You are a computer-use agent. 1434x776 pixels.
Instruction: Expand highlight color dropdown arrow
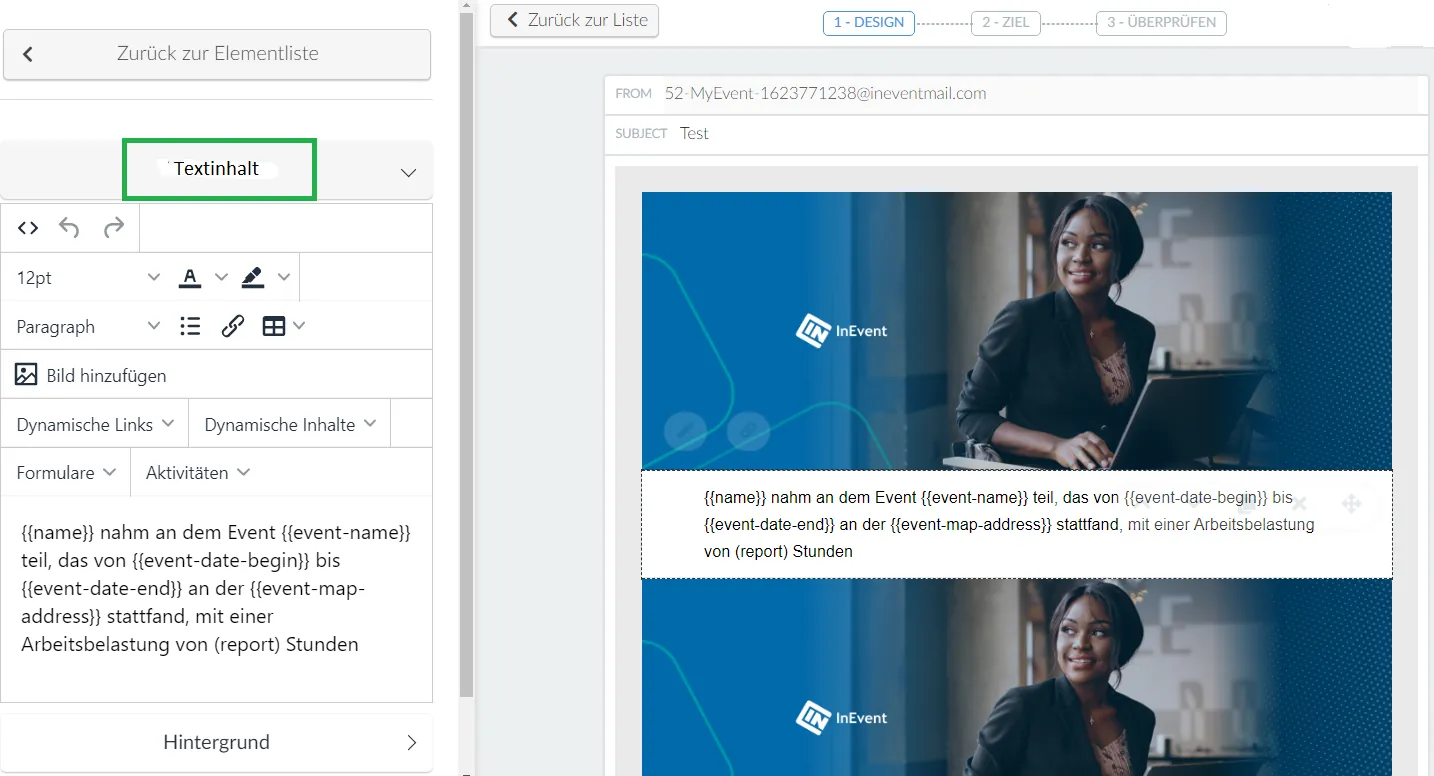tap(284, 277)
